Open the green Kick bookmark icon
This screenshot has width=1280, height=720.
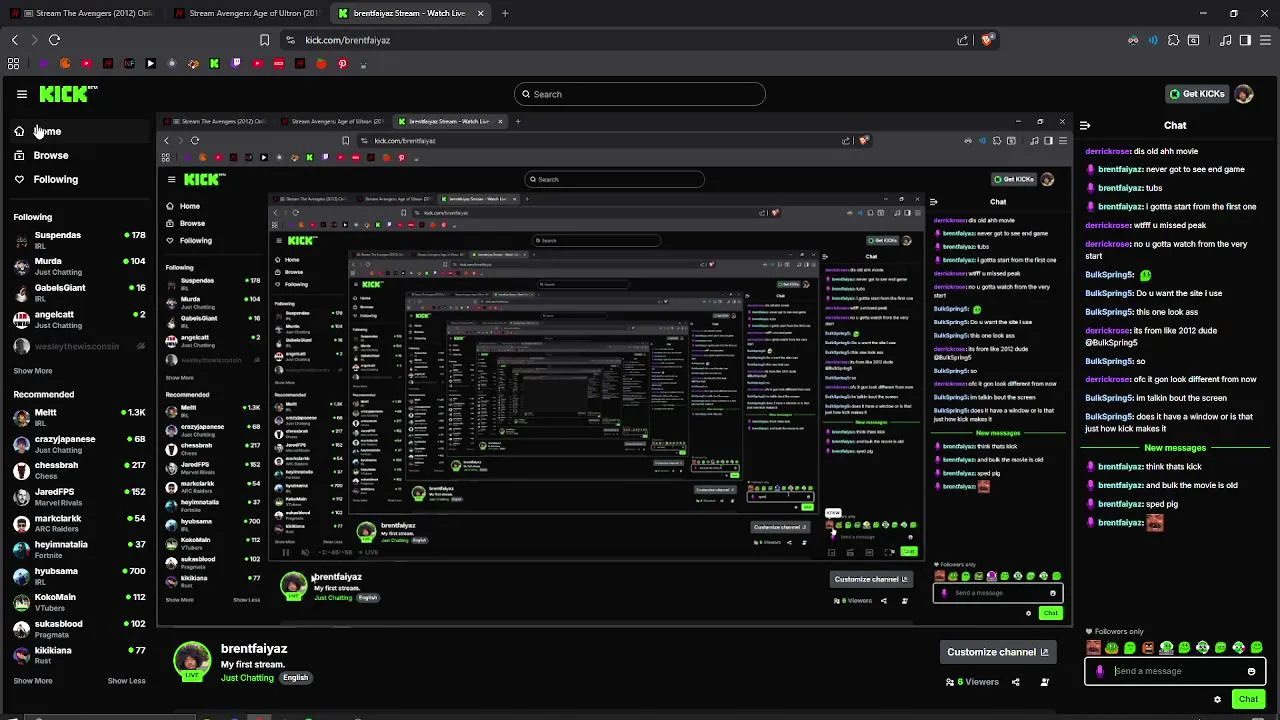click(x=214, y=64)
